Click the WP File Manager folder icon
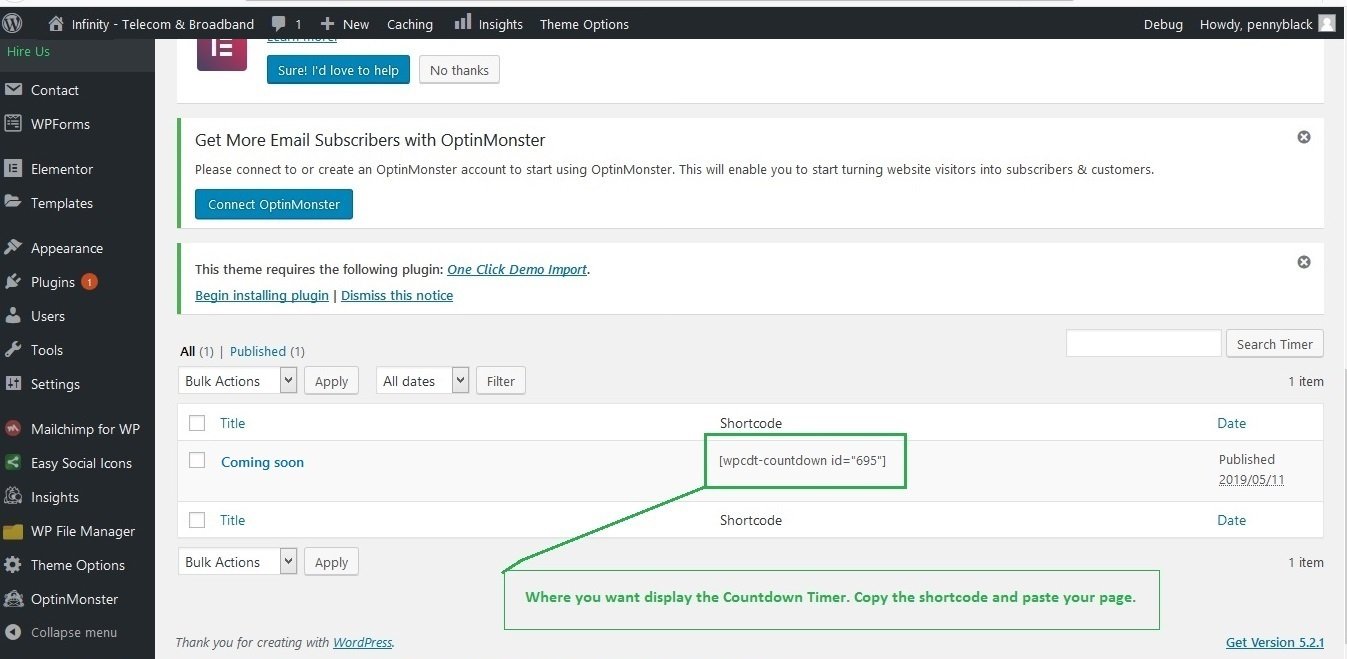1347x659 pixels. point(13,531)
